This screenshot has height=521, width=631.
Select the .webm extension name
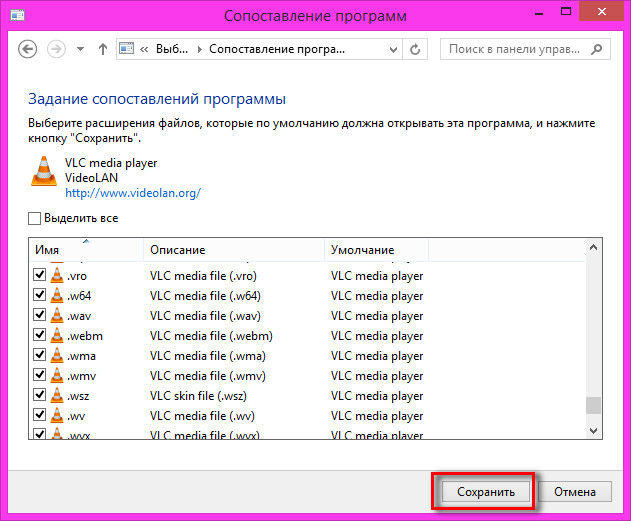point(85,336)
